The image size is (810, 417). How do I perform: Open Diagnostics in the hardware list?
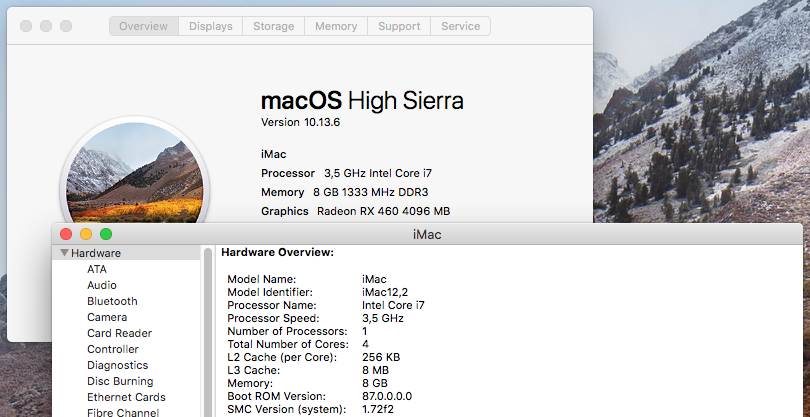[x=117, y=365]
